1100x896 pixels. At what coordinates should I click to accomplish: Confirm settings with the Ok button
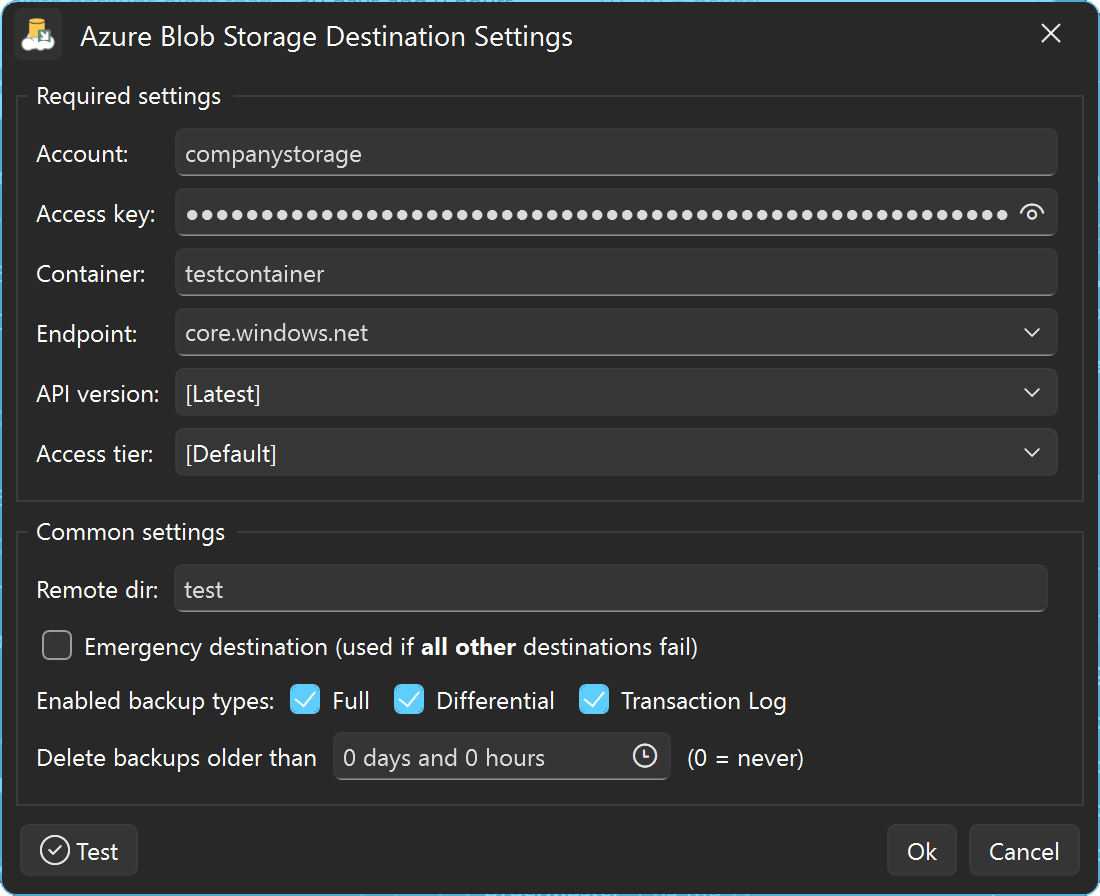coord(921,850)
